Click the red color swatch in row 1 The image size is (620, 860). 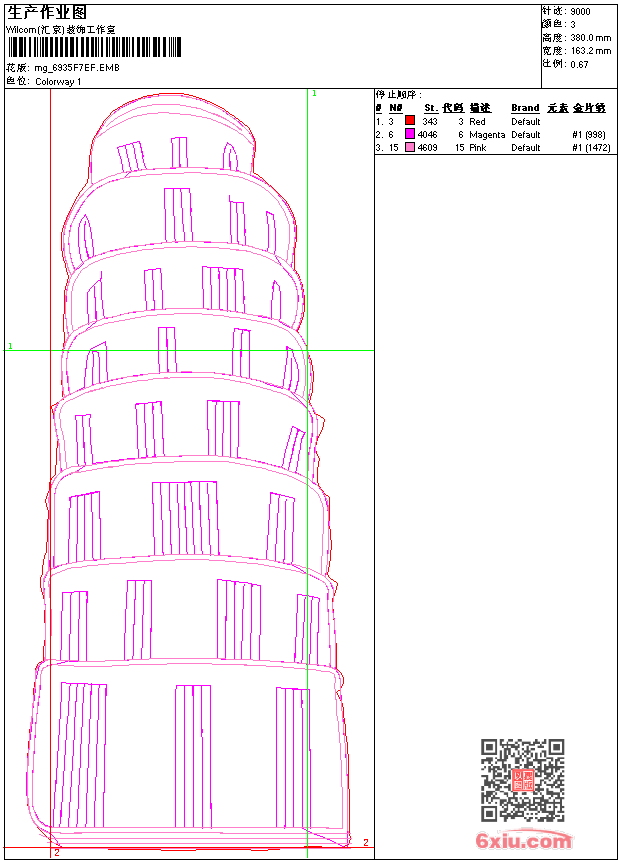410,120
